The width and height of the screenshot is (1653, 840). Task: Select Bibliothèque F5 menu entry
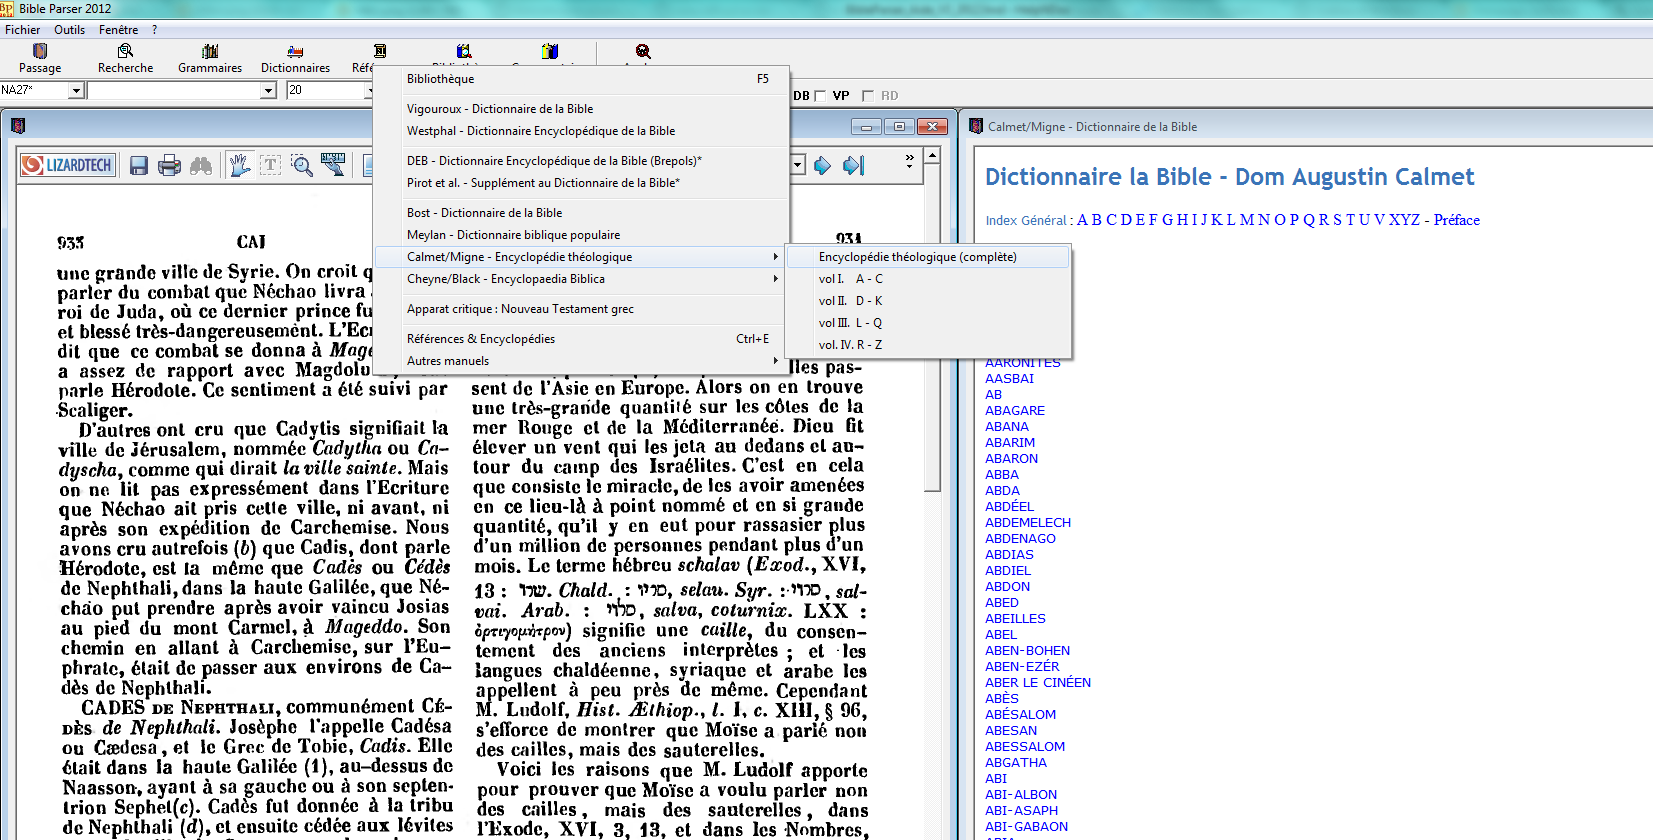581,79
